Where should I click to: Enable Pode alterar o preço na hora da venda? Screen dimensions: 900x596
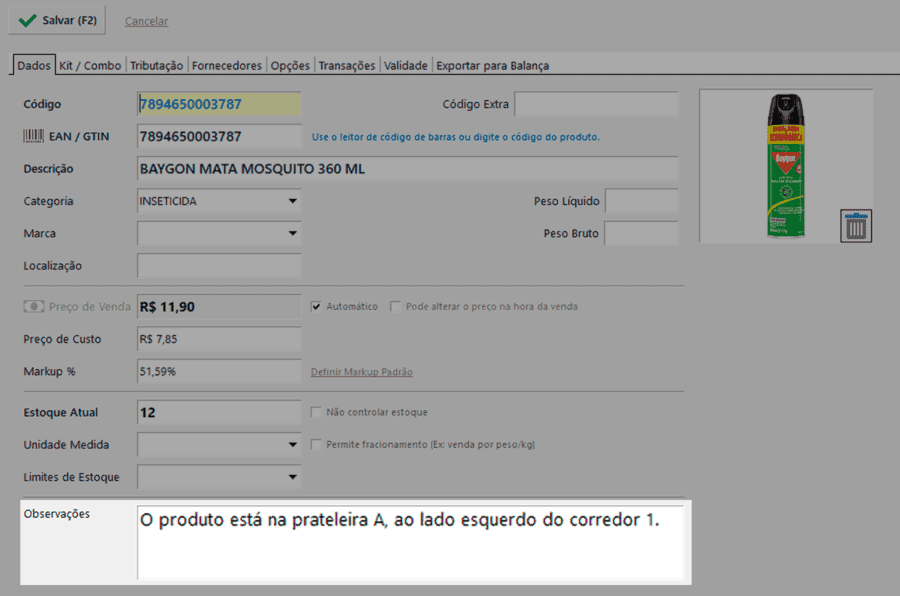coord(395,307)
